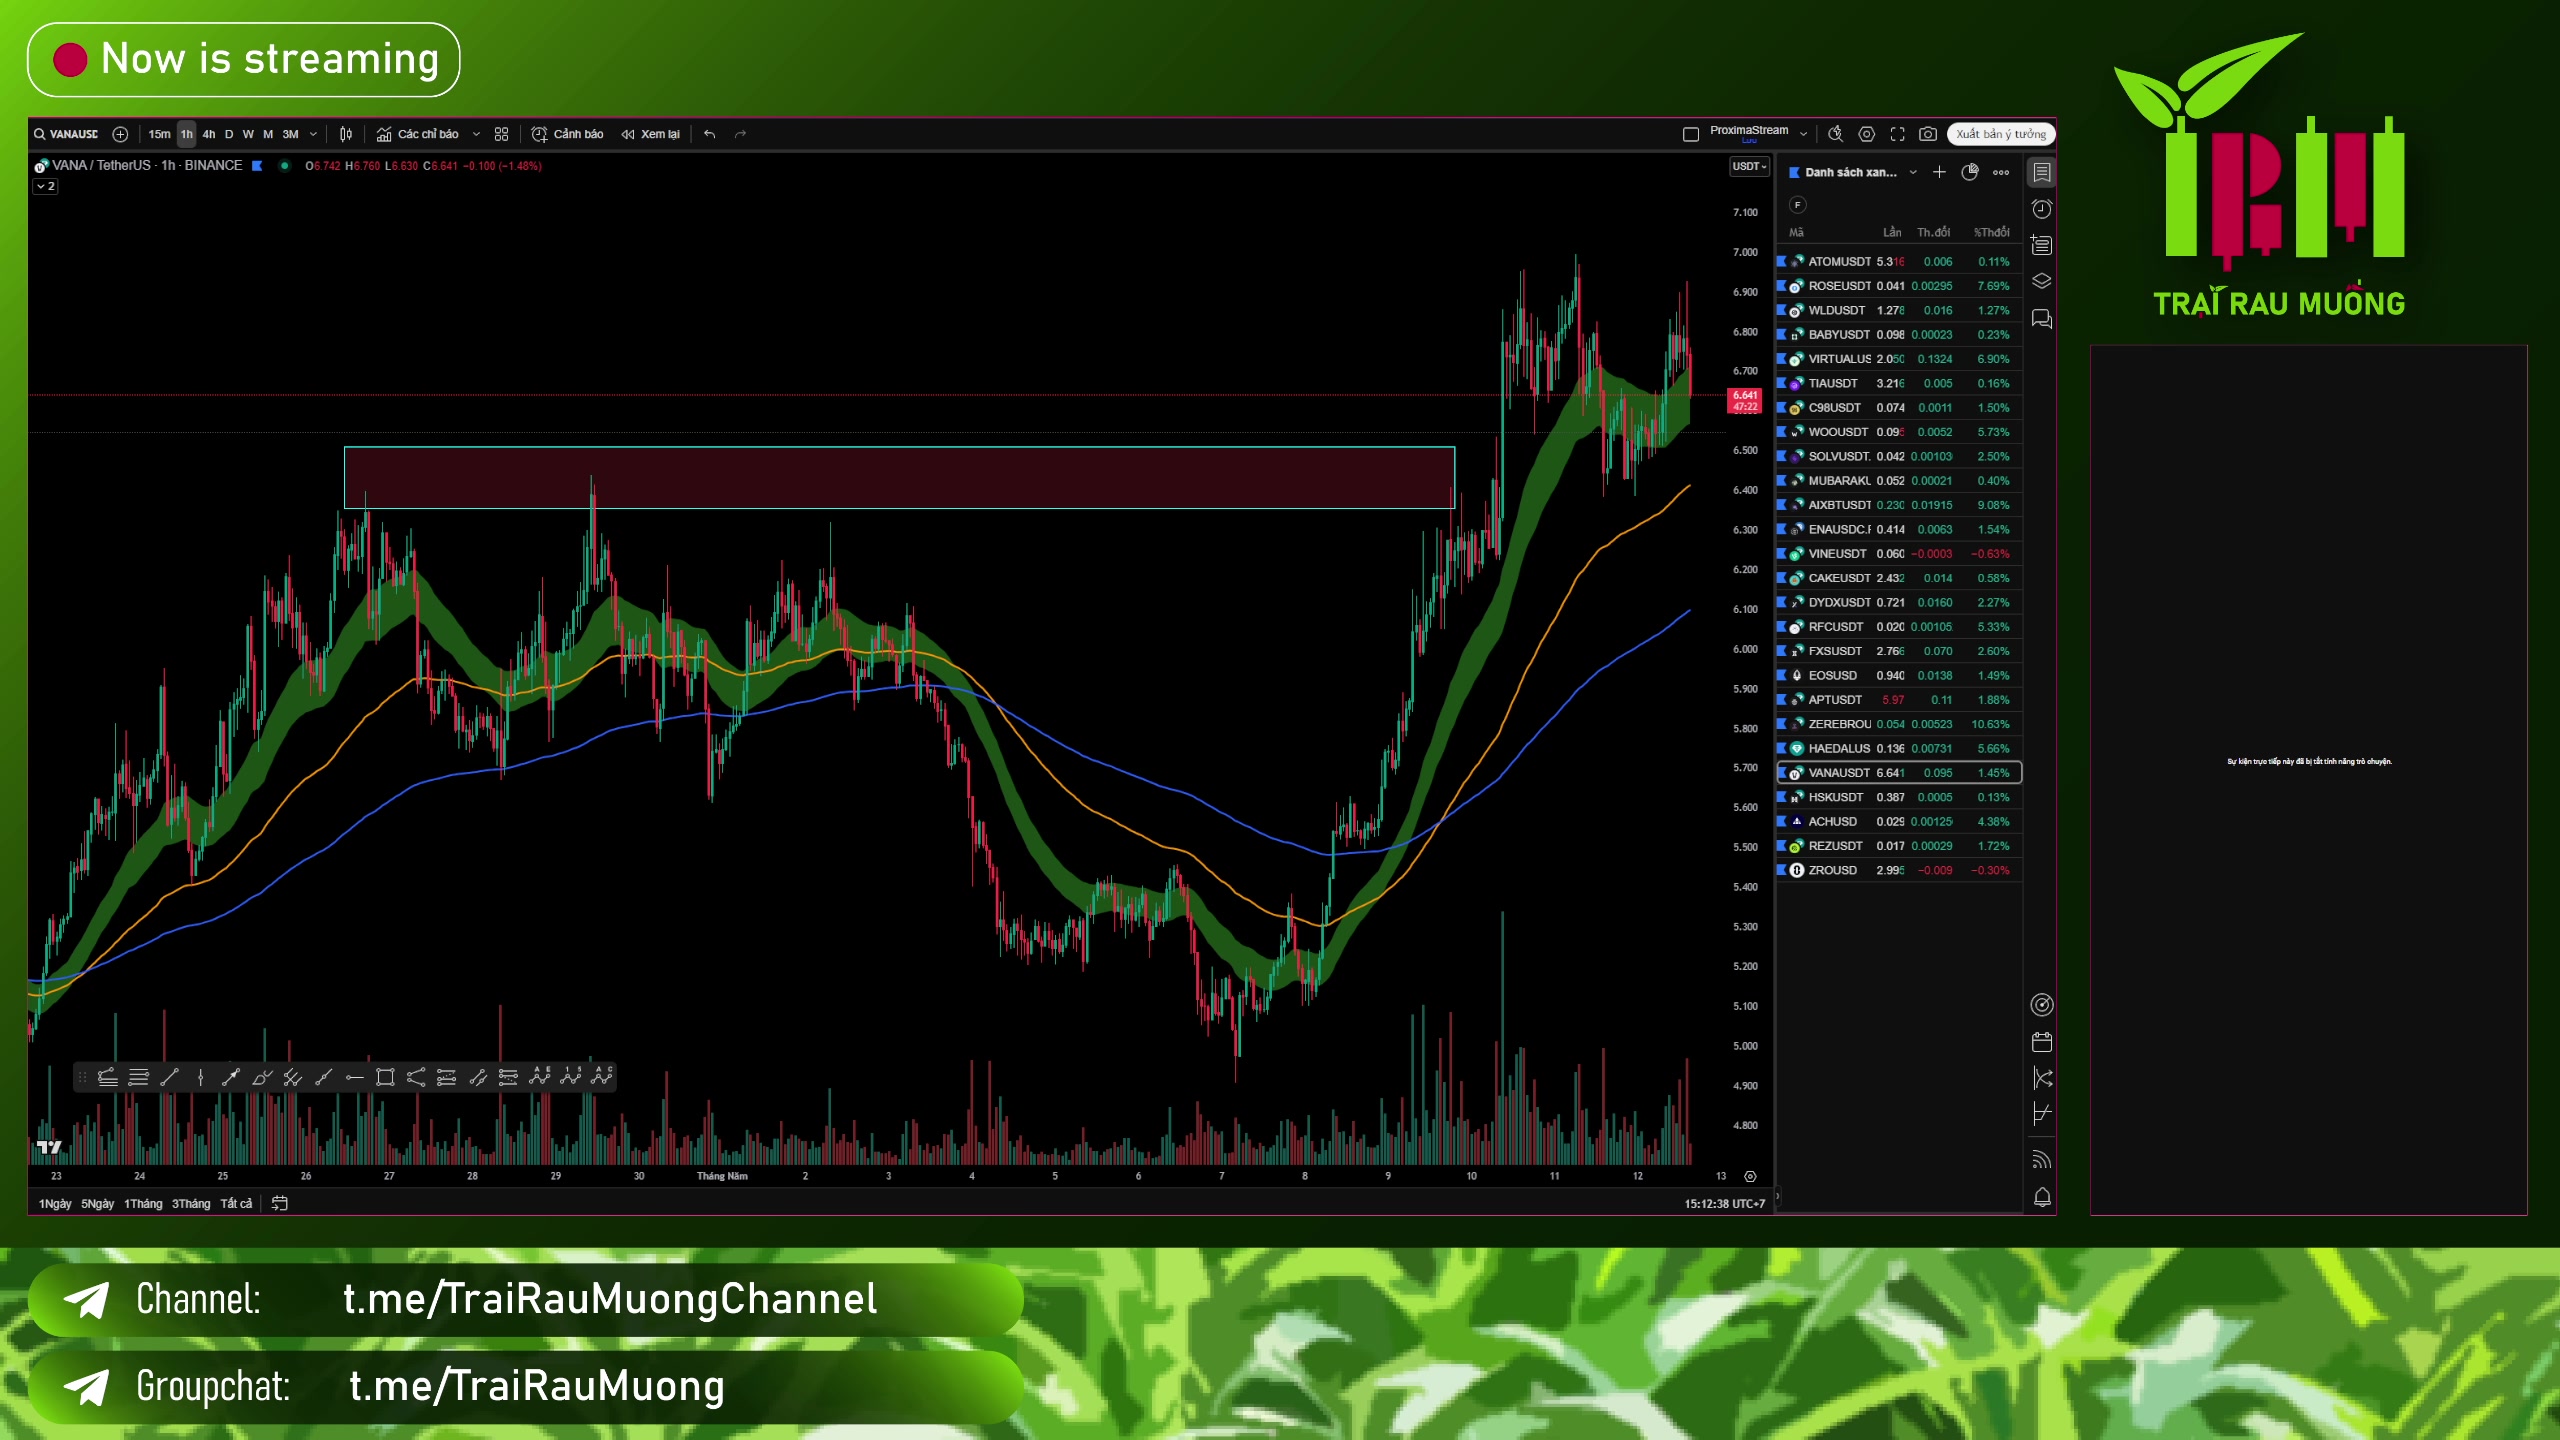Toggle the F flag filter in watchlist
The height and width of the screenshot is (1440, 2560).
1798,205
